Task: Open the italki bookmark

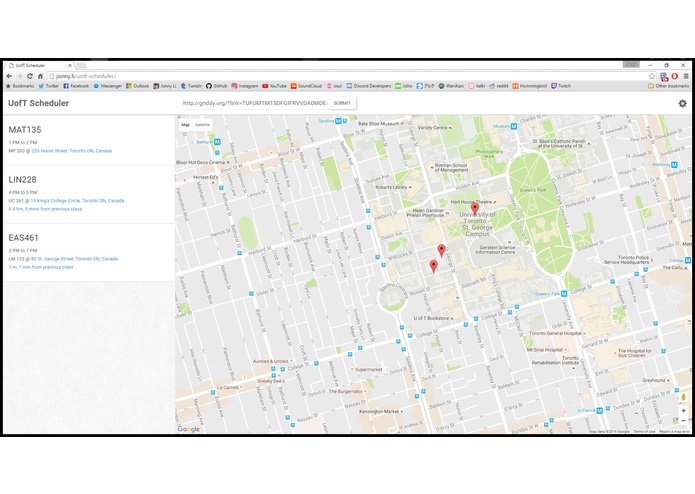Action: pos(477,86)
